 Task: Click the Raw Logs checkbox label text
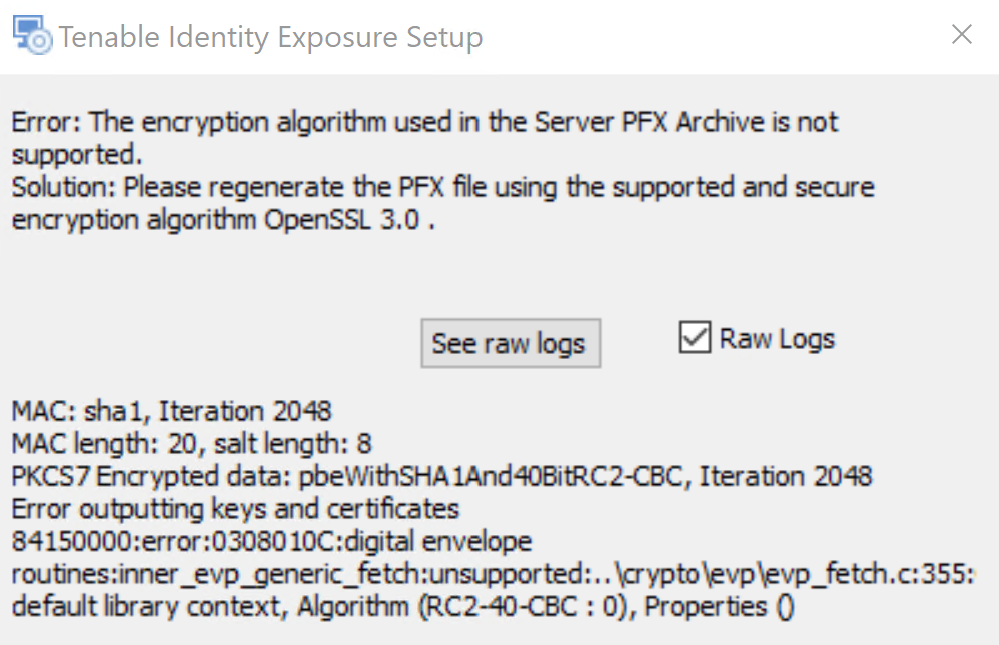[777, 338]
